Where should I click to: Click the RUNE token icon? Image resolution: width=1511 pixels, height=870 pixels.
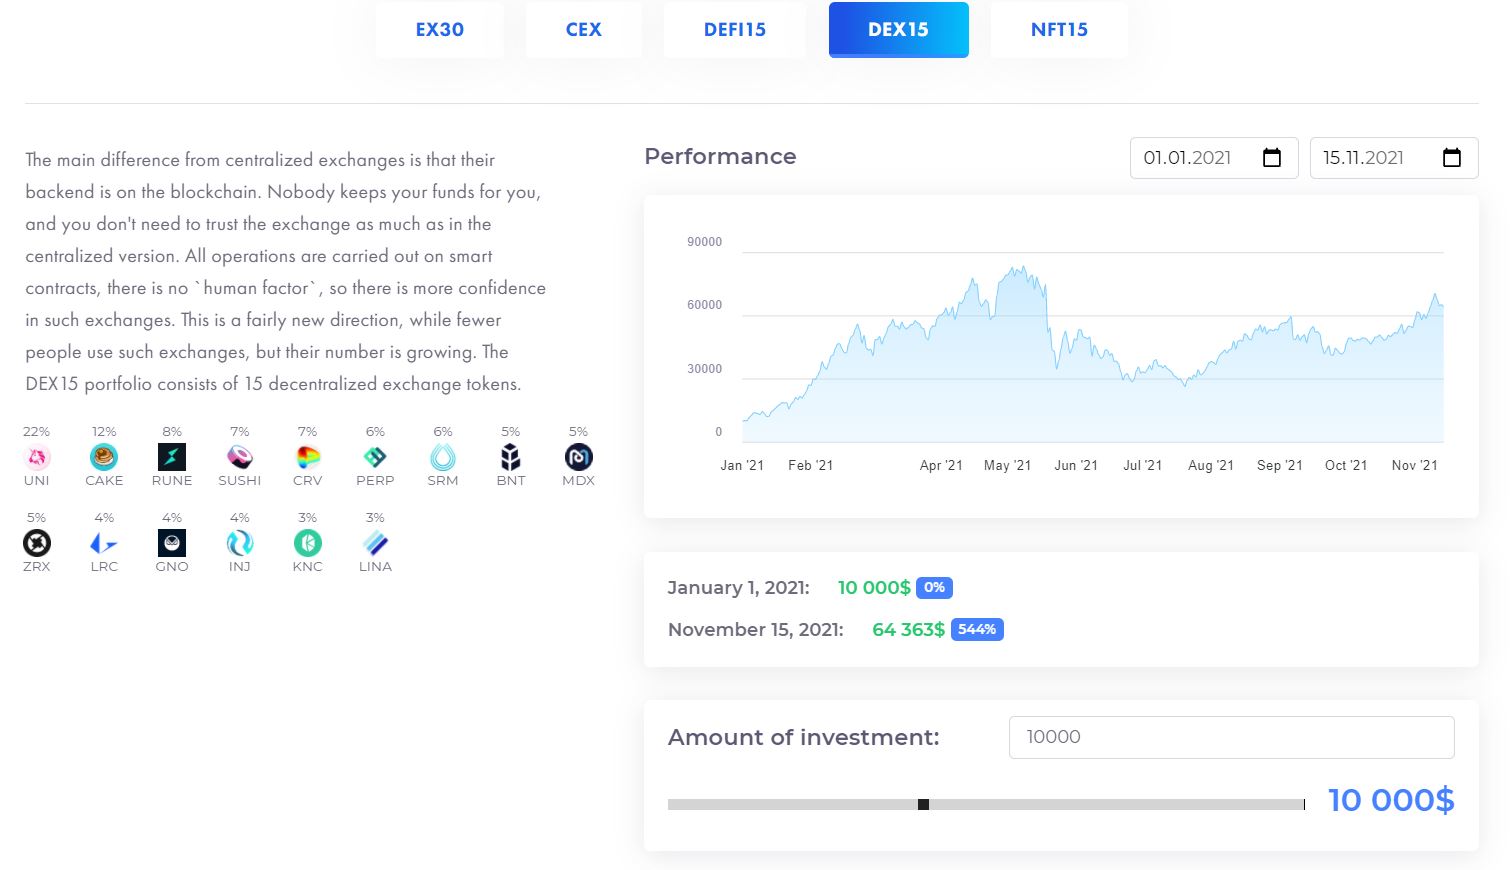point(172,457)
